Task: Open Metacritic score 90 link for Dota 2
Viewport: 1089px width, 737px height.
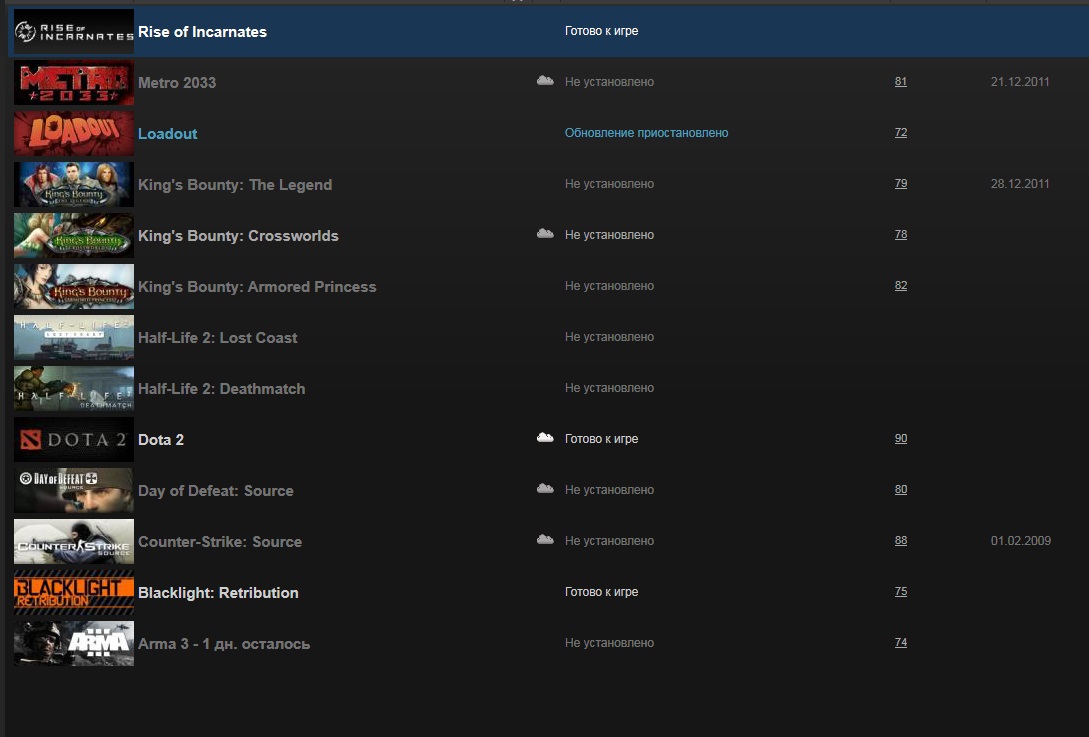Action: point(901,438)
